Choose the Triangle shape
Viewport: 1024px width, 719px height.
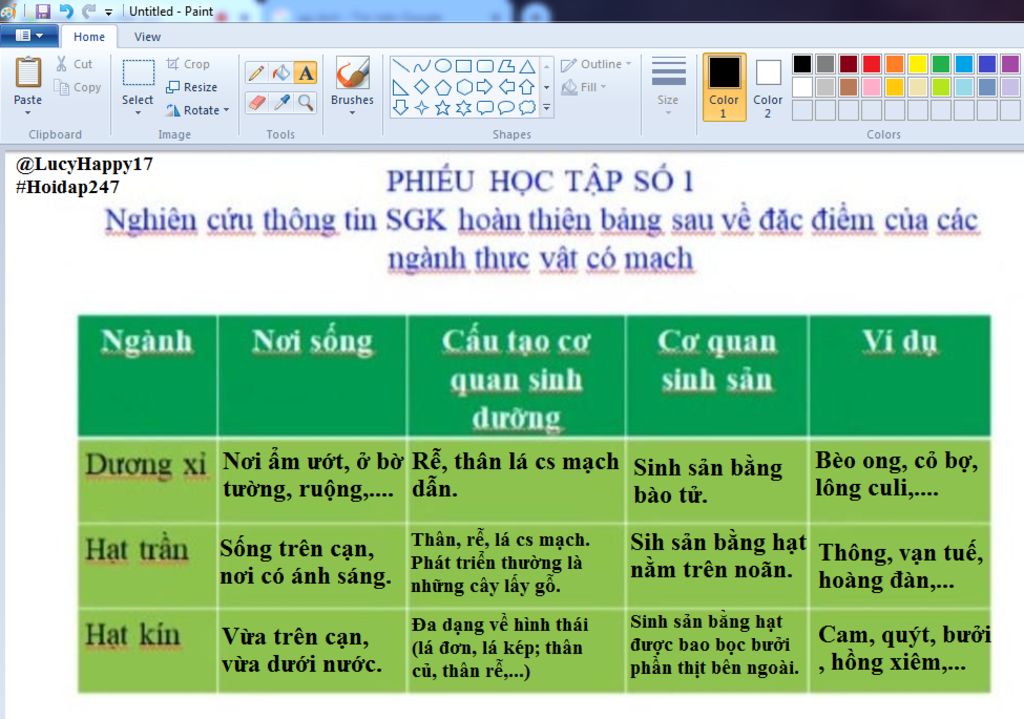(527, 66)
